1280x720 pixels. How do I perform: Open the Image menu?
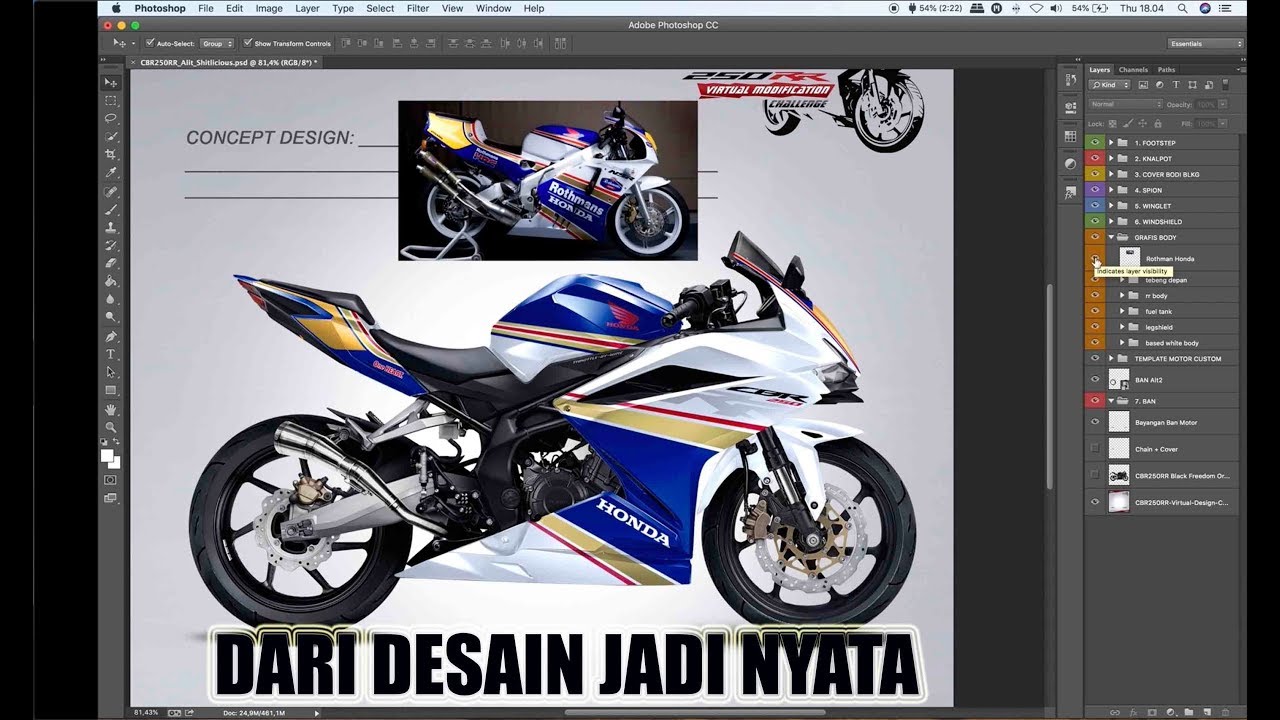coord(269,8)
